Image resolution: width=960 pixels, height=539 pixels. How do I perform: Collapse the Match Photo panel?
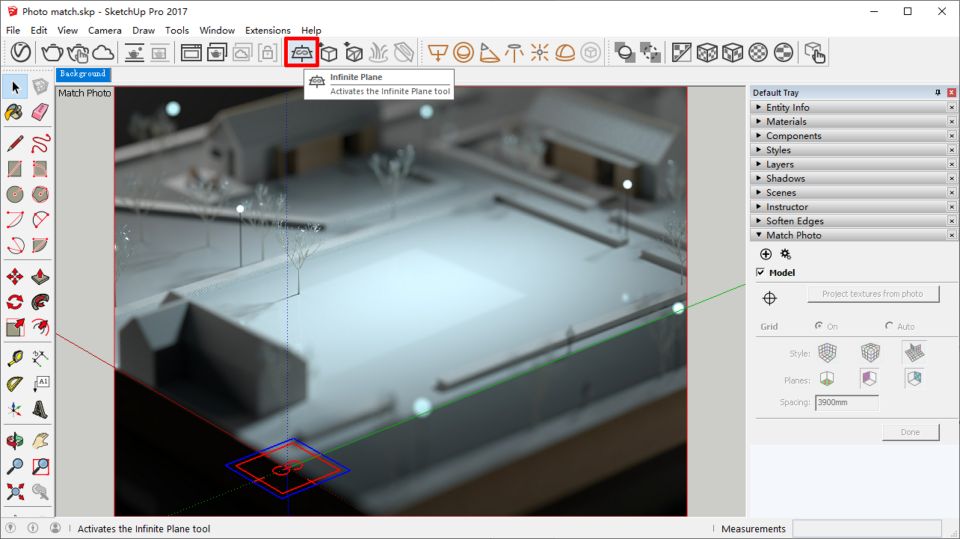[x=793, y=235]
